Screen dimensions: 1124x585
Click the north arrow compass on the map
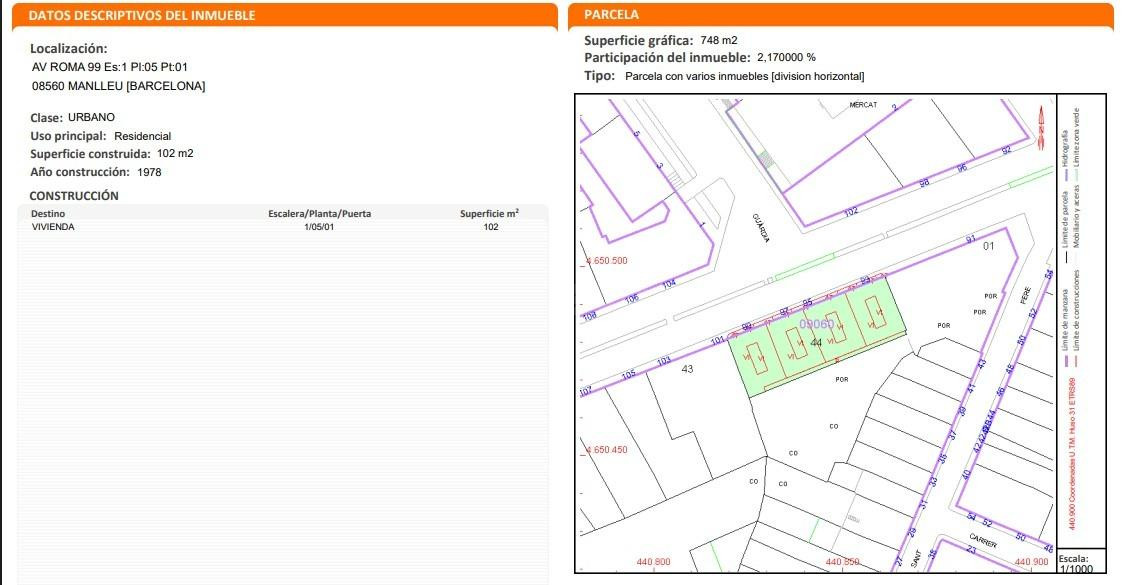[x=1041, y=128]
